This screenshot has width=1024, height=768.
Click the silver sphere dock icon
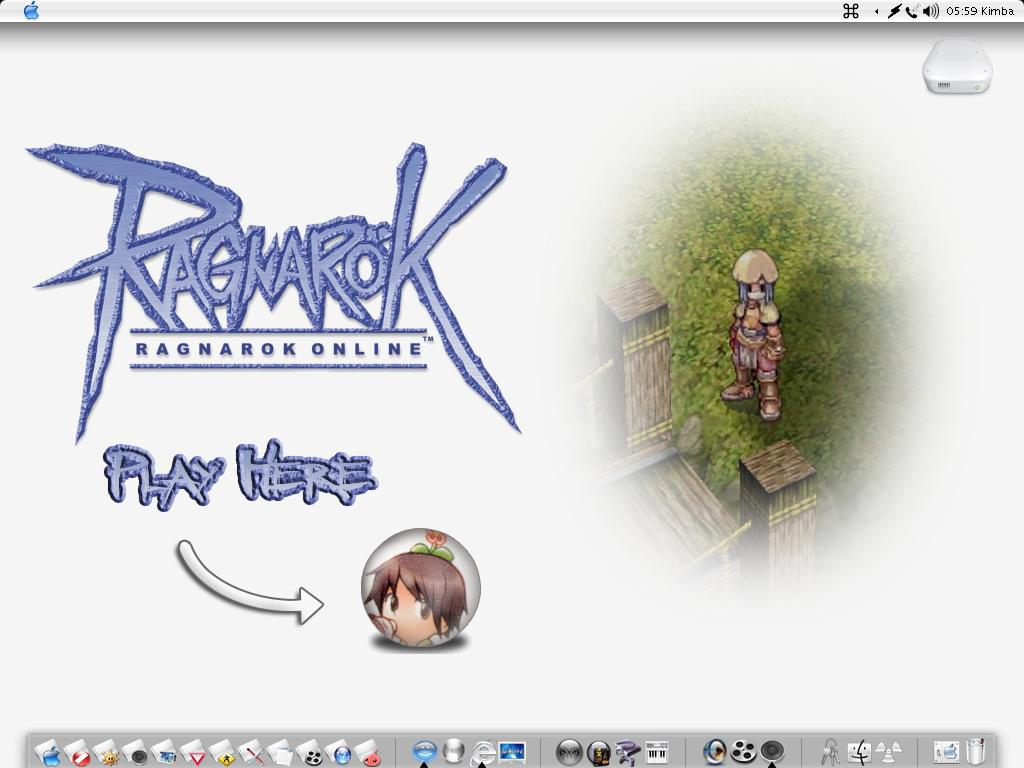453,751
